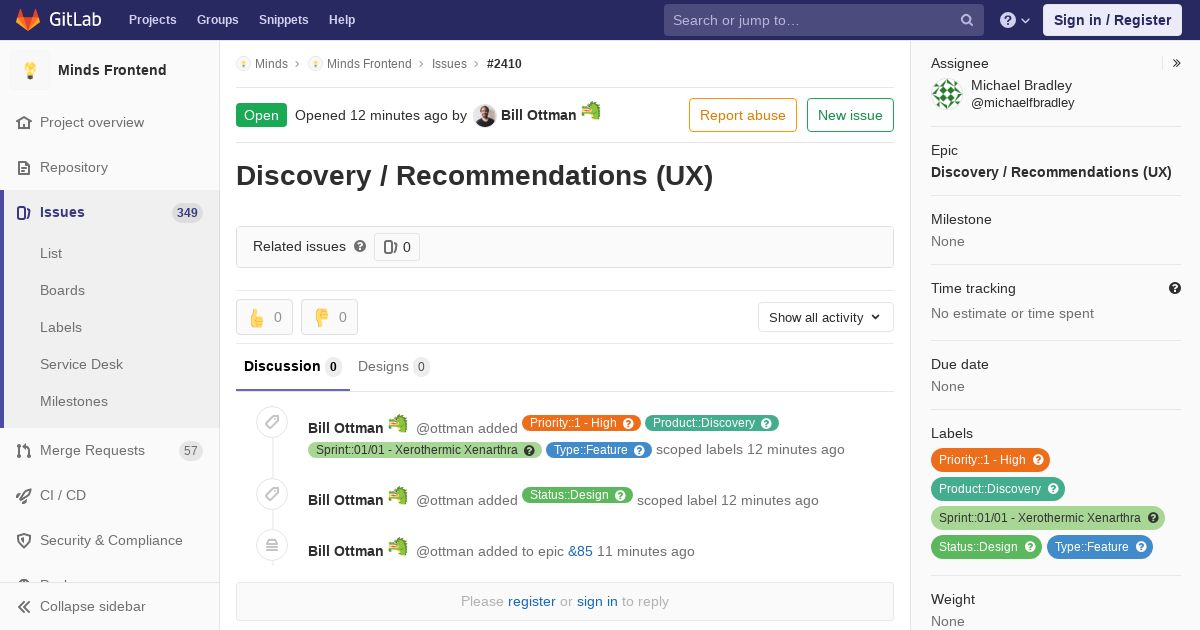Click the Minds Frontend breadcrumb link
The width and height of the screenshot is (1200, 630).
pyautogui.click(x=369, y=64)
